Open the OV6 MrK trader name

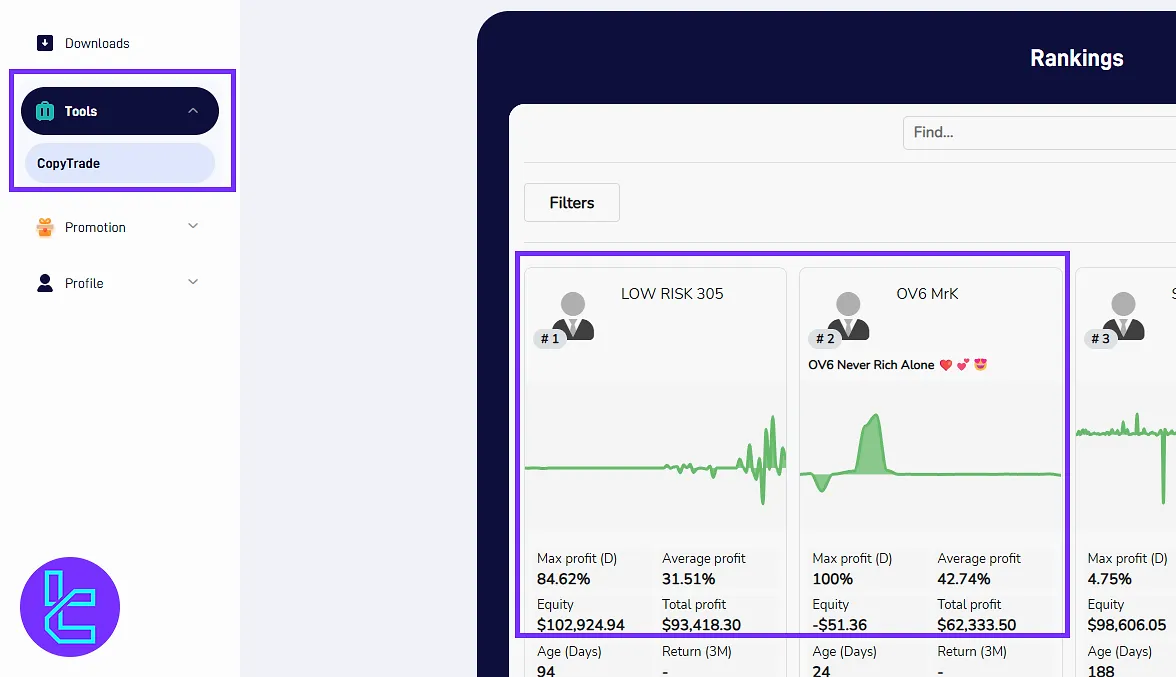pos(927,294)
